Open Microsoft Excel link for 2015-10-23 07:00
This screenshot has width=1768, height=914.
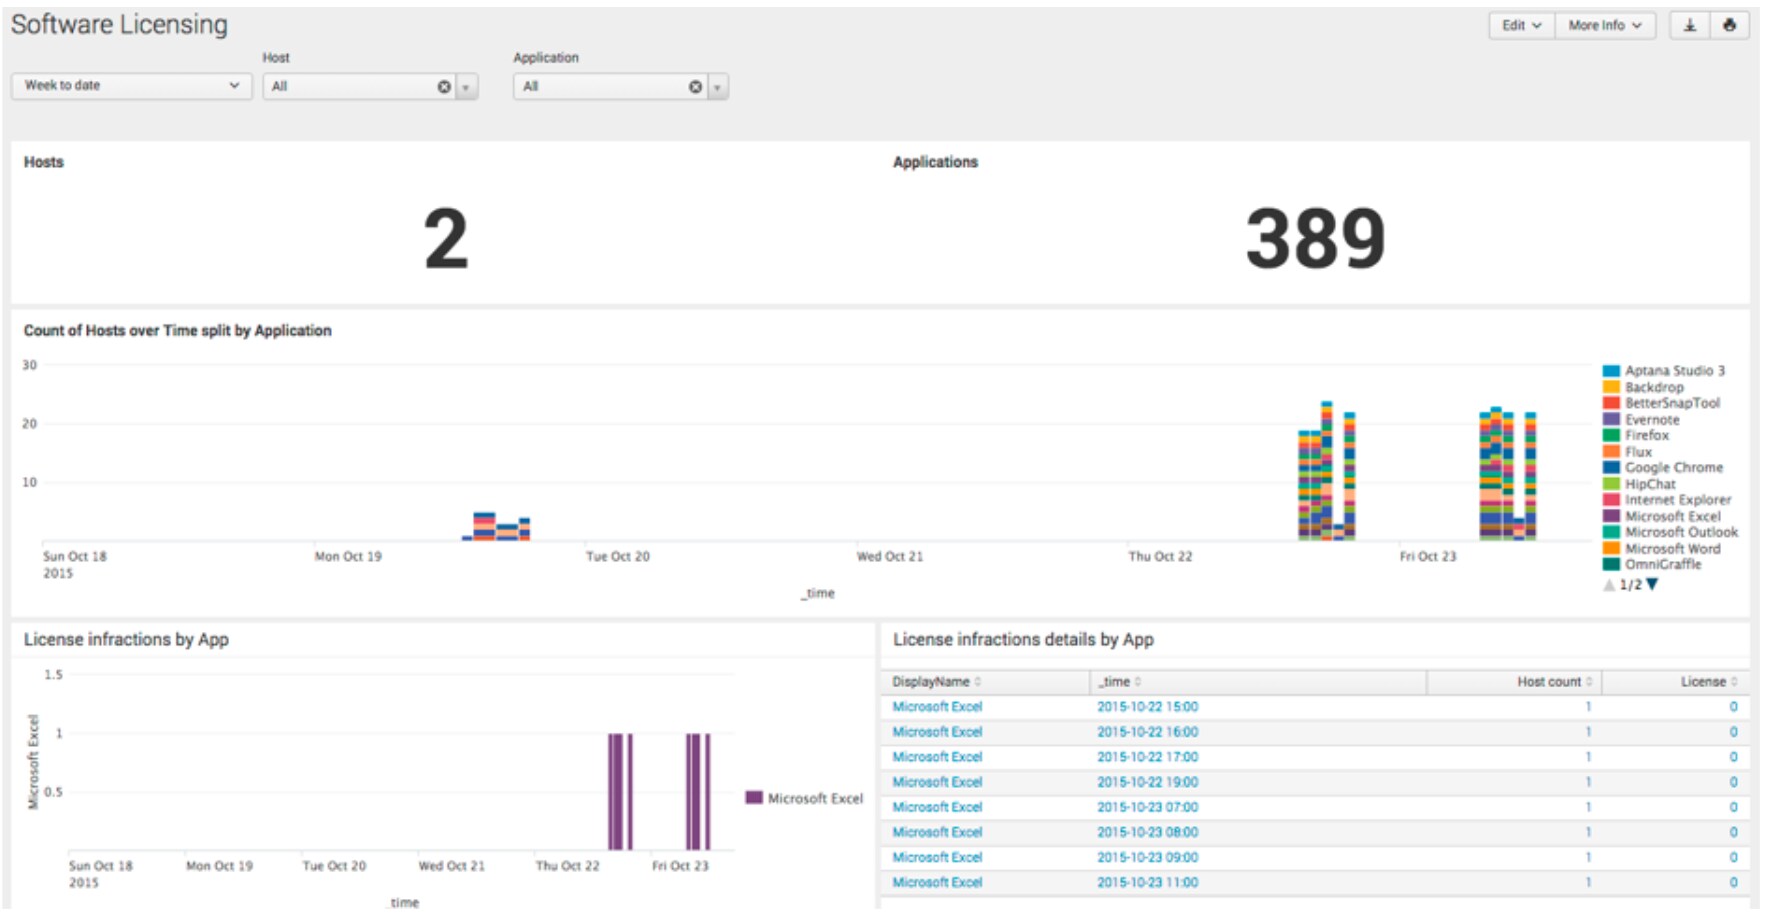click(x=937, y=807)
